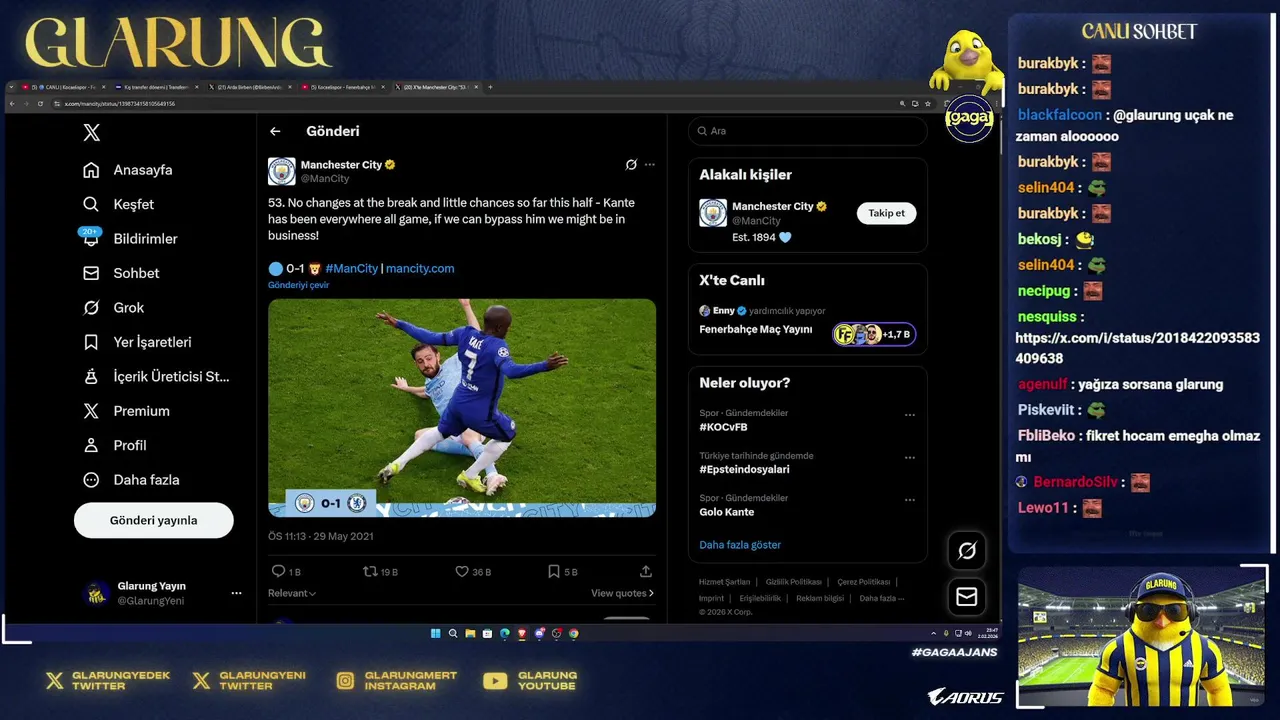Screen dimensions: 1280x720
Task: Open Daha fazla menu
Action: (131, 480)
